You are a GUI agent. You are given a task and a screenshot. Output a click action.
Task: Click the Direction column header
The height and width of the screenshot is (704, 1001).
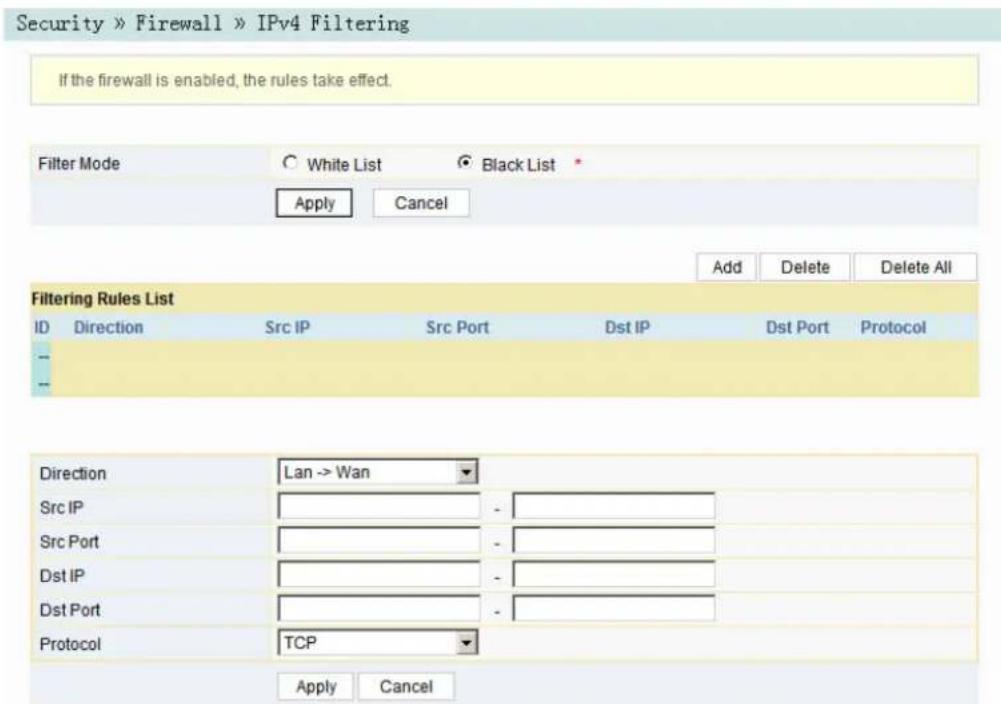tap(109, 327)
